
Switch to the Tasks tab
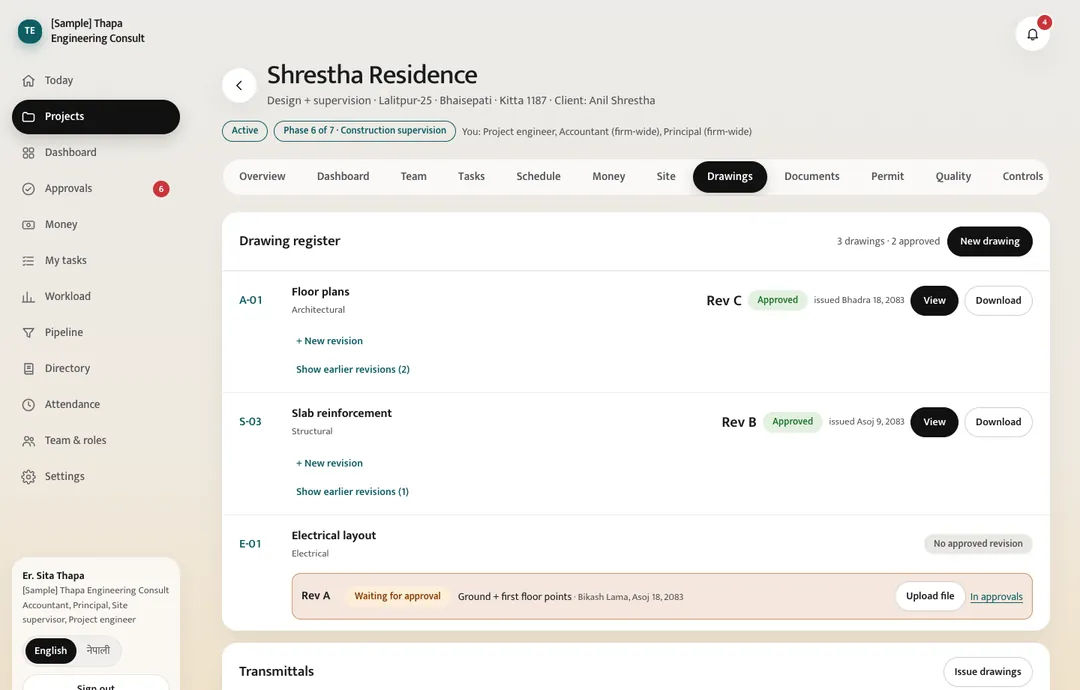[x=471, y=176]
